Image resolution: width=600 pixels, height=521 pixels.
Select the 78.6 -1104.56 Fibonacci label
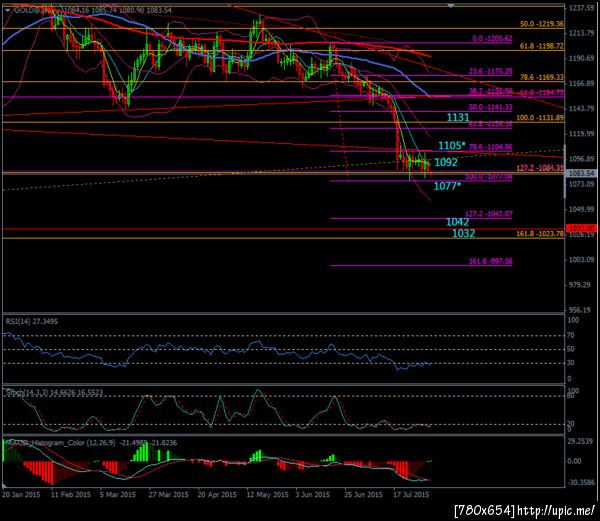tap(490, 147)
